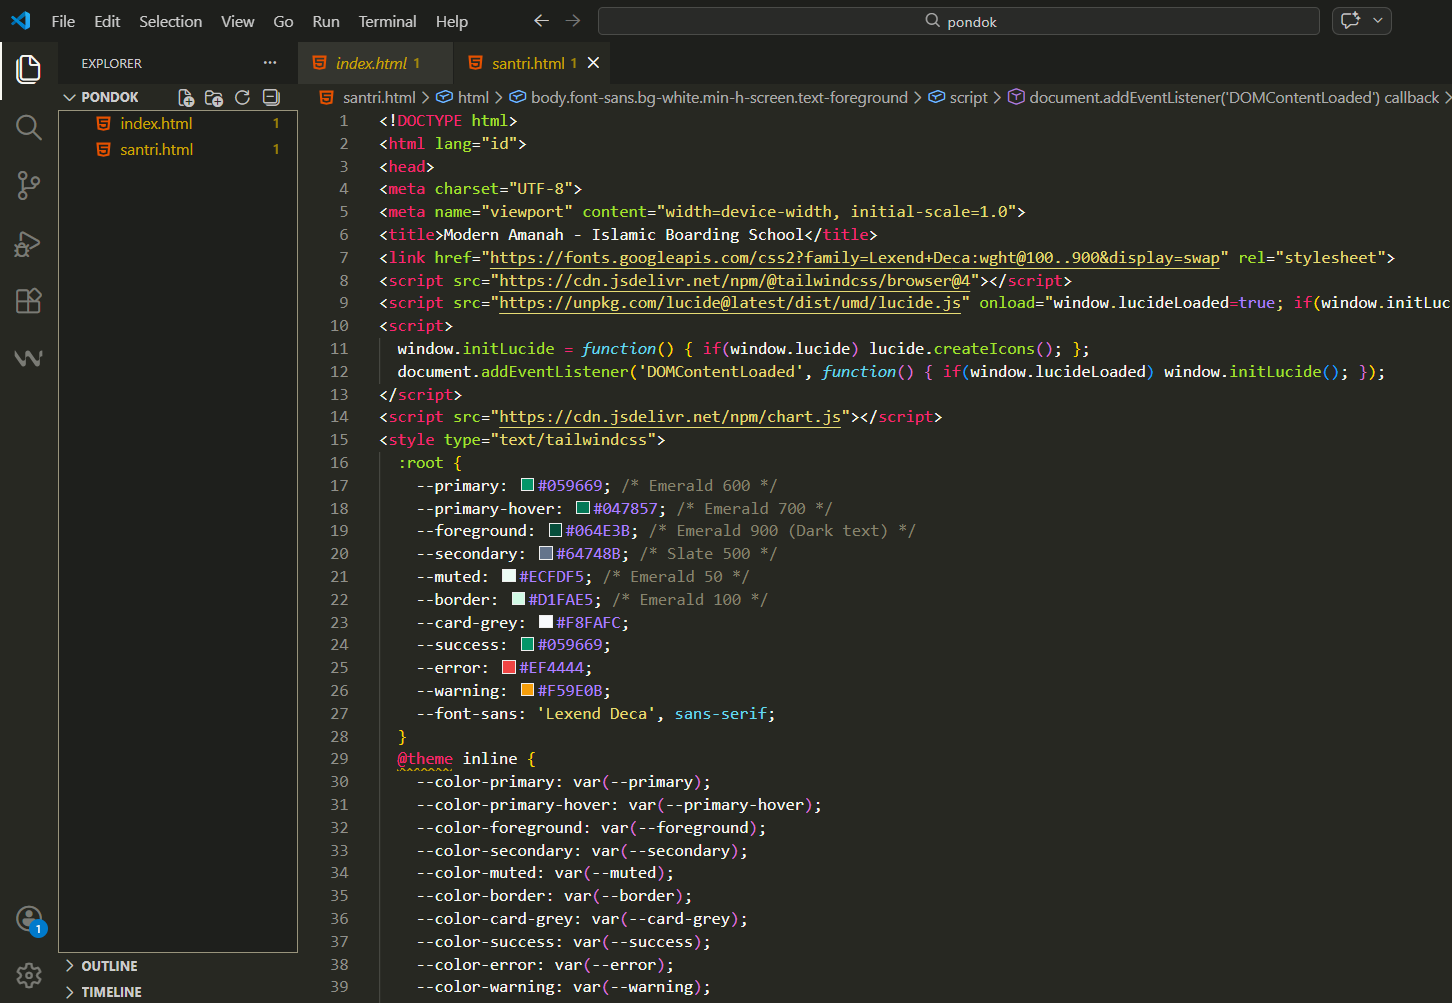
Task: Click the New Folder icon in Explorer
Action: [x=214, y=97]
